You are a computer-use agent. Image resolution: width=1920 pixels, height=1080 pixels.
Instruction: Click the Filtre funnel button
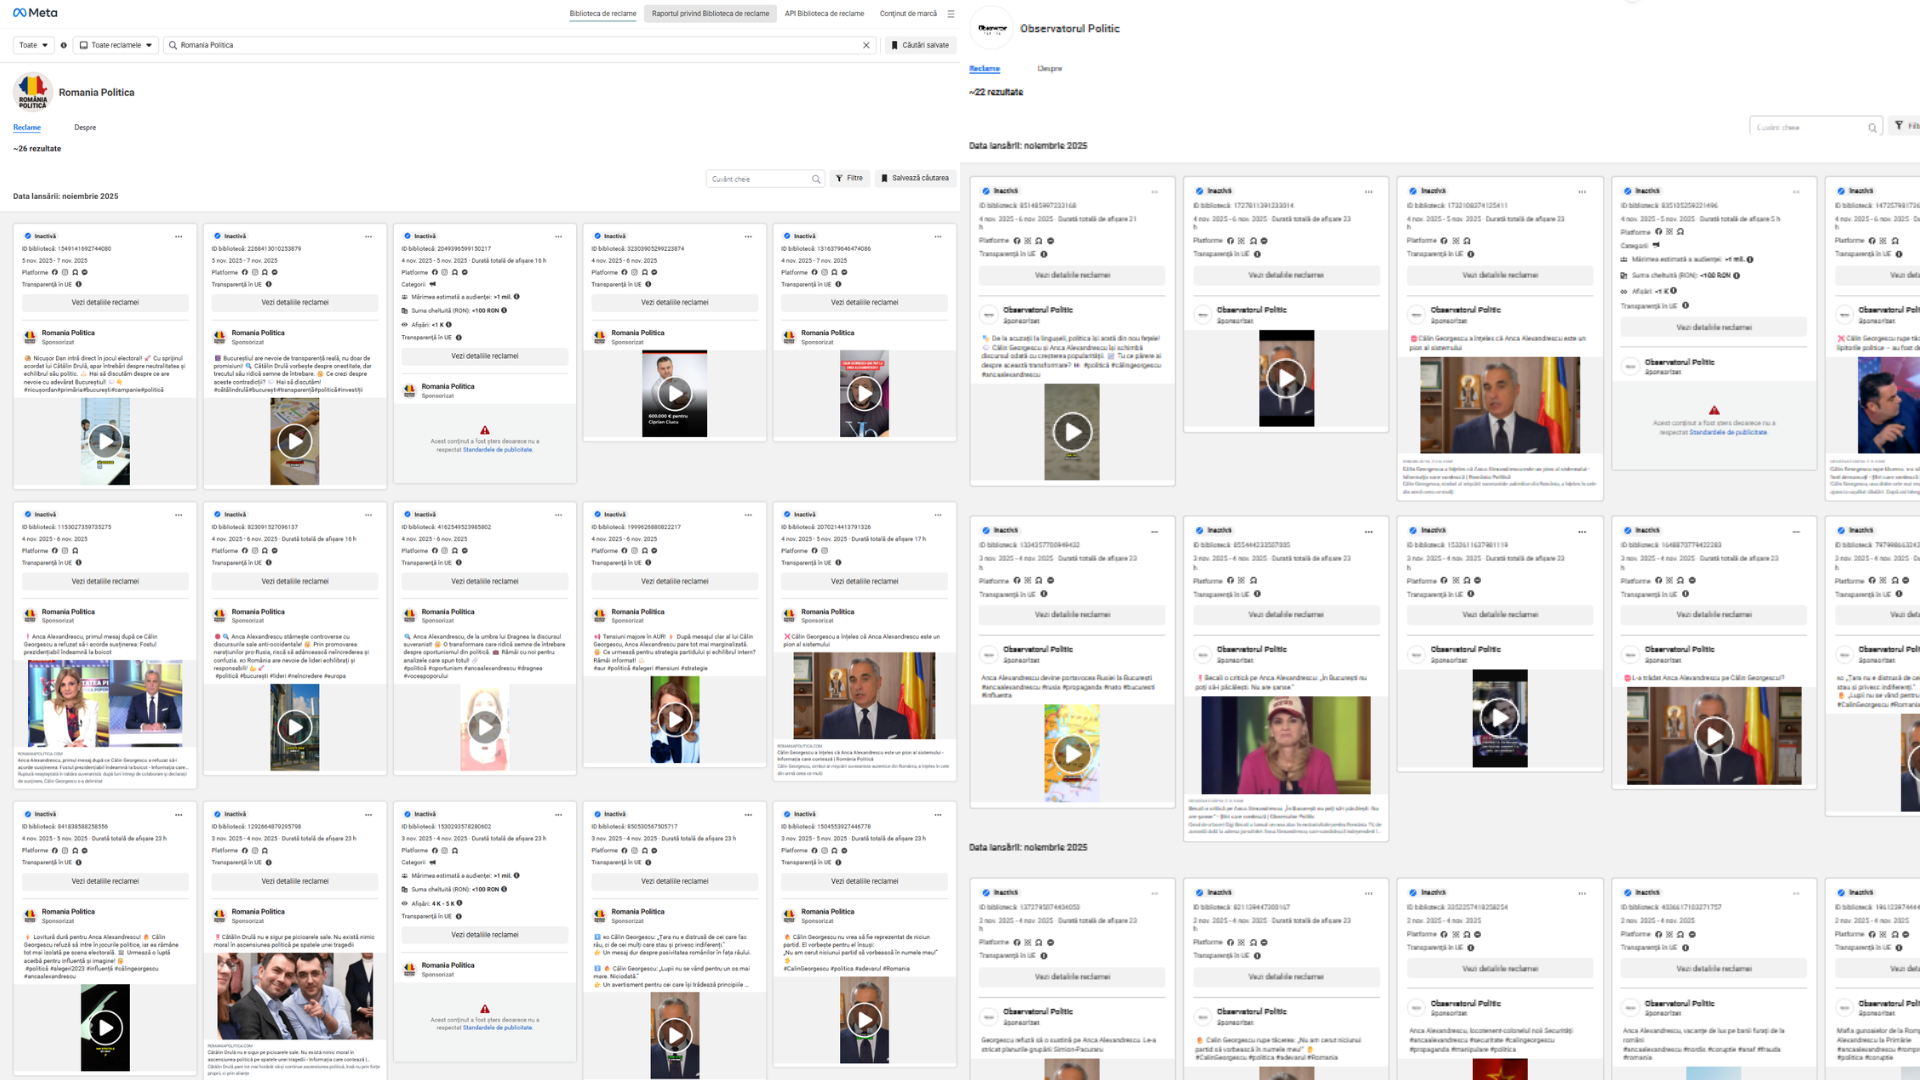click(849, 178)
